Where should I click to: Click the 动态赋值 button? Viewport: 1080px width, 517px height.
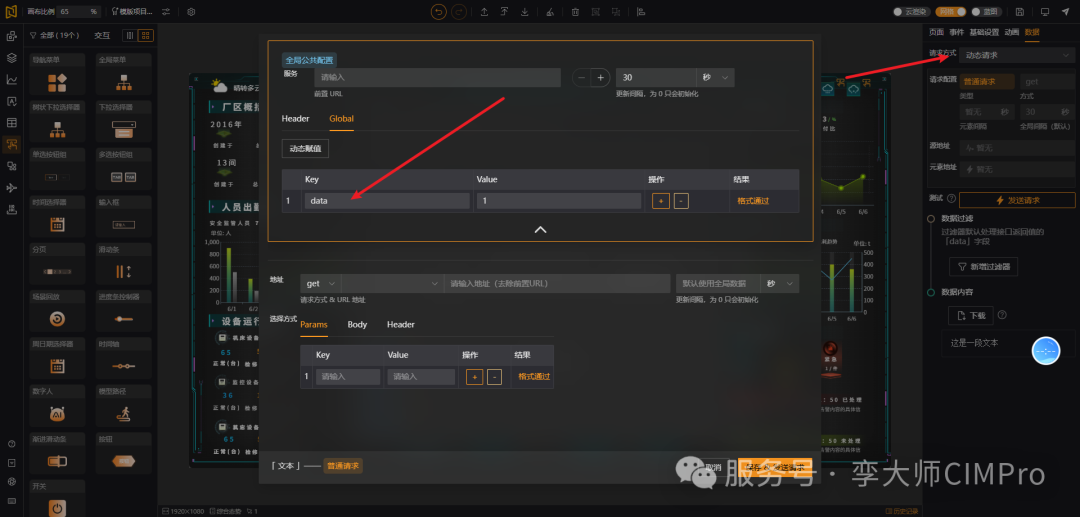pyautogui.click(x=305, y=148)
